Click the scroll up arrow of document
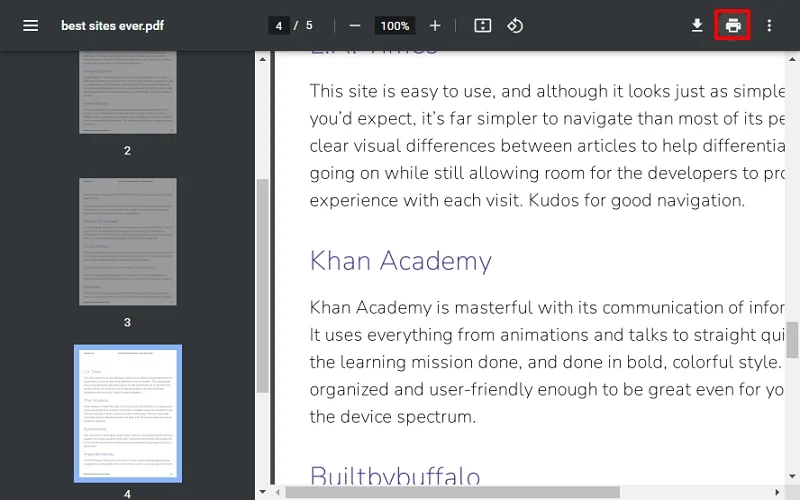The width and height of the screenshot is (800, 500). point(793,58)
